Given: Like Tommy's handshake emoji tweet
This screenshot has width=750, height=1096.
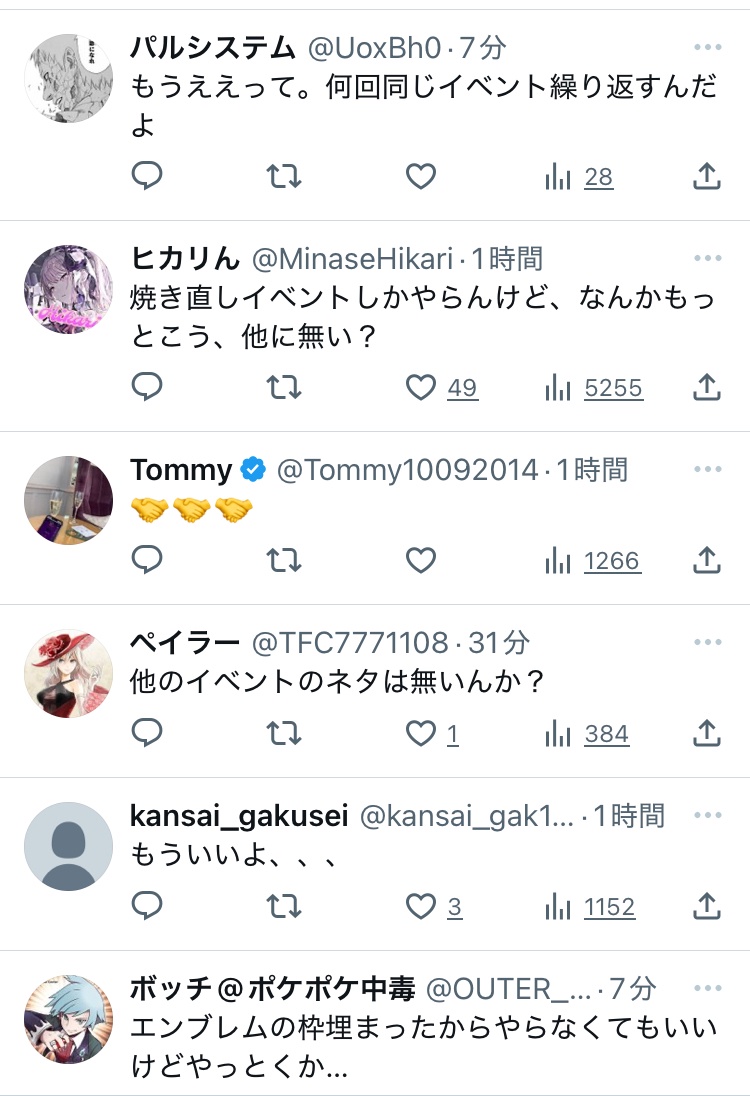Looking at the screenshot, I should [x=421, y=561].
